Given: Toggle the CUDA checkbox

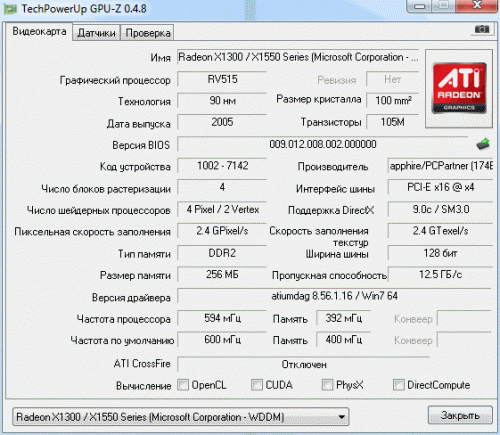Looking at the screenshot, I should point(257,385).
